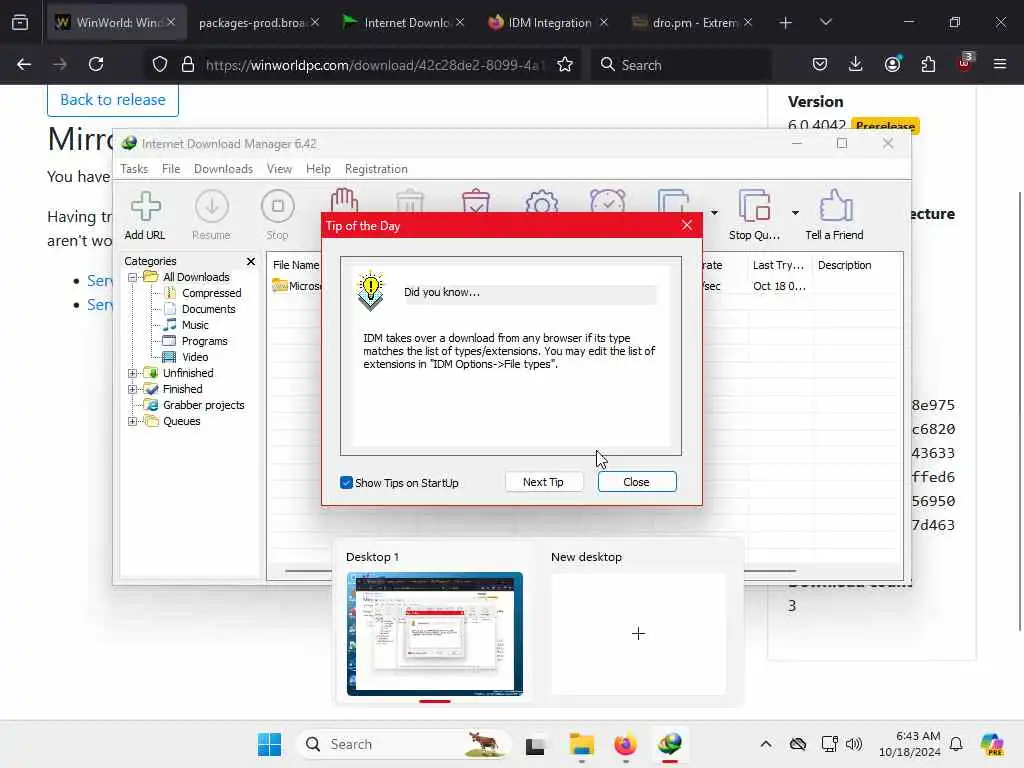This screenshot has height=768, width=1024.
Task: Open the File menu in IDM
Action: pyautogui.click(x=171, y=168)
